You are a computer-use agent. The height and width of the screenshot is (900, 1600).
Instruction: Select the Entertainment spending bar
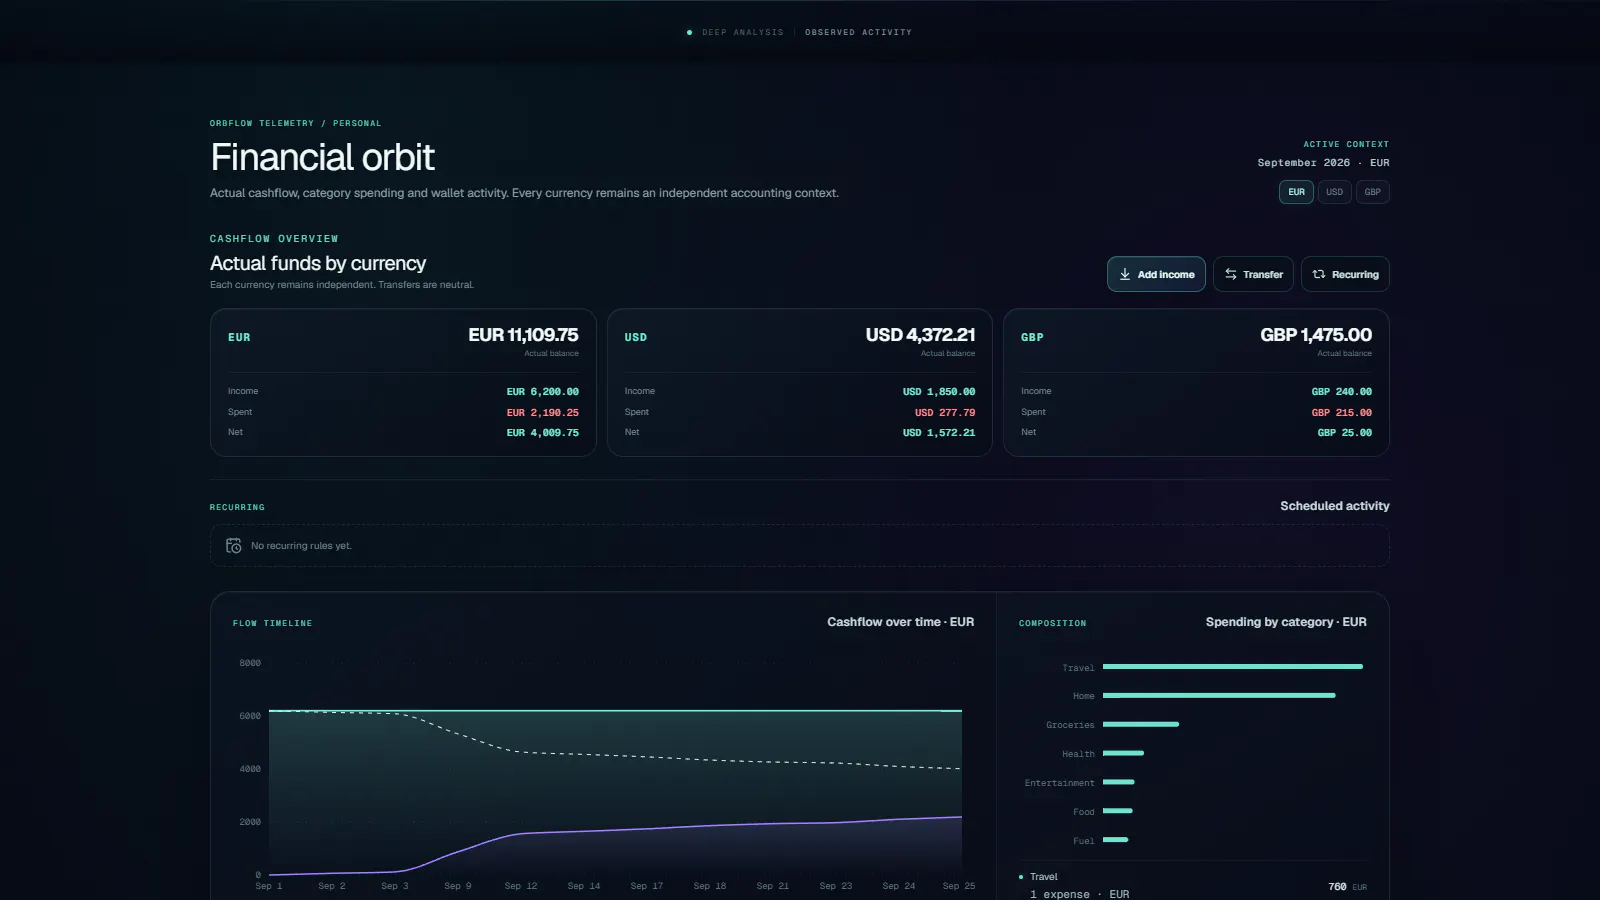pos(1119,782)
